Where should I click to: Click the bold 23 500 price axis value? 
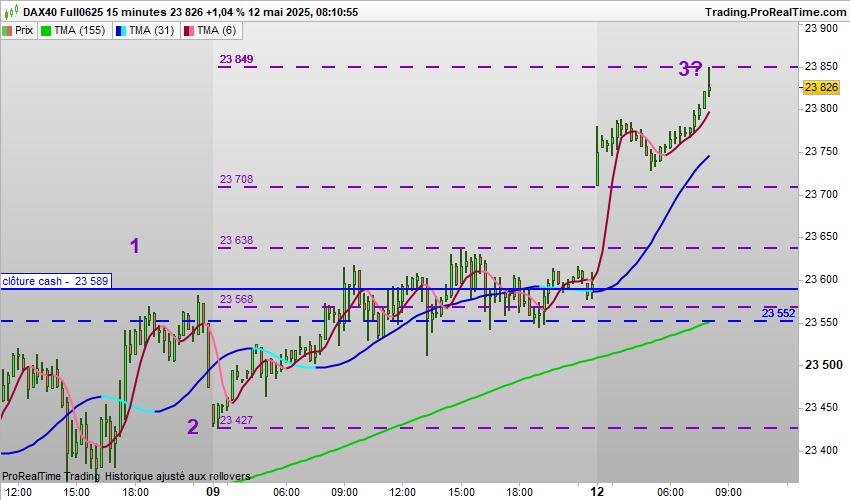point(823,365)
